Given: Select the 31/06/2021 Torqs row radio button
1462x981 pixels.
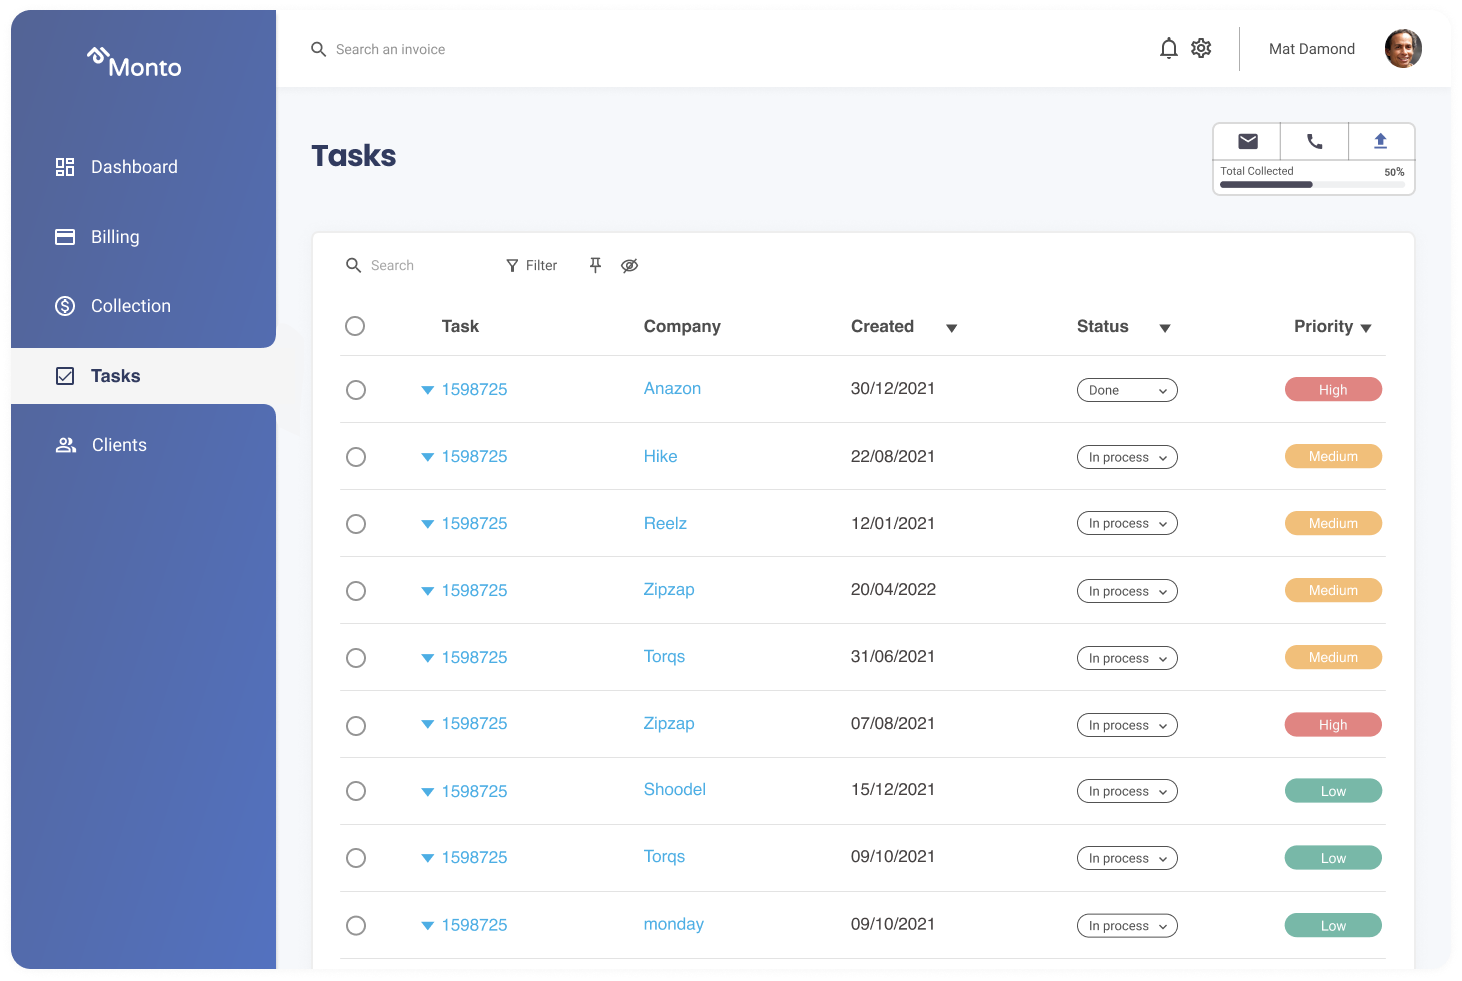Looking at the screenshot, I should [356, 658].
